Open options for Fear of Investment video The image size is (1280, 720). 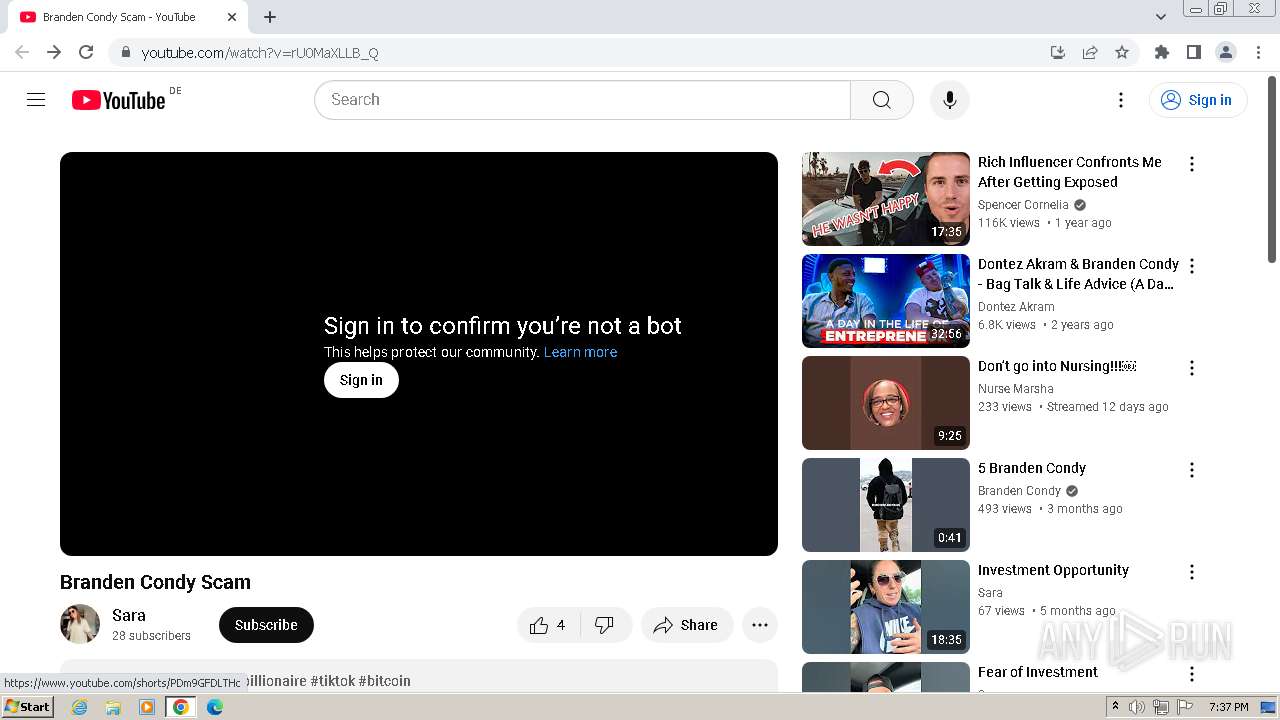click(x=1191, y=674)
